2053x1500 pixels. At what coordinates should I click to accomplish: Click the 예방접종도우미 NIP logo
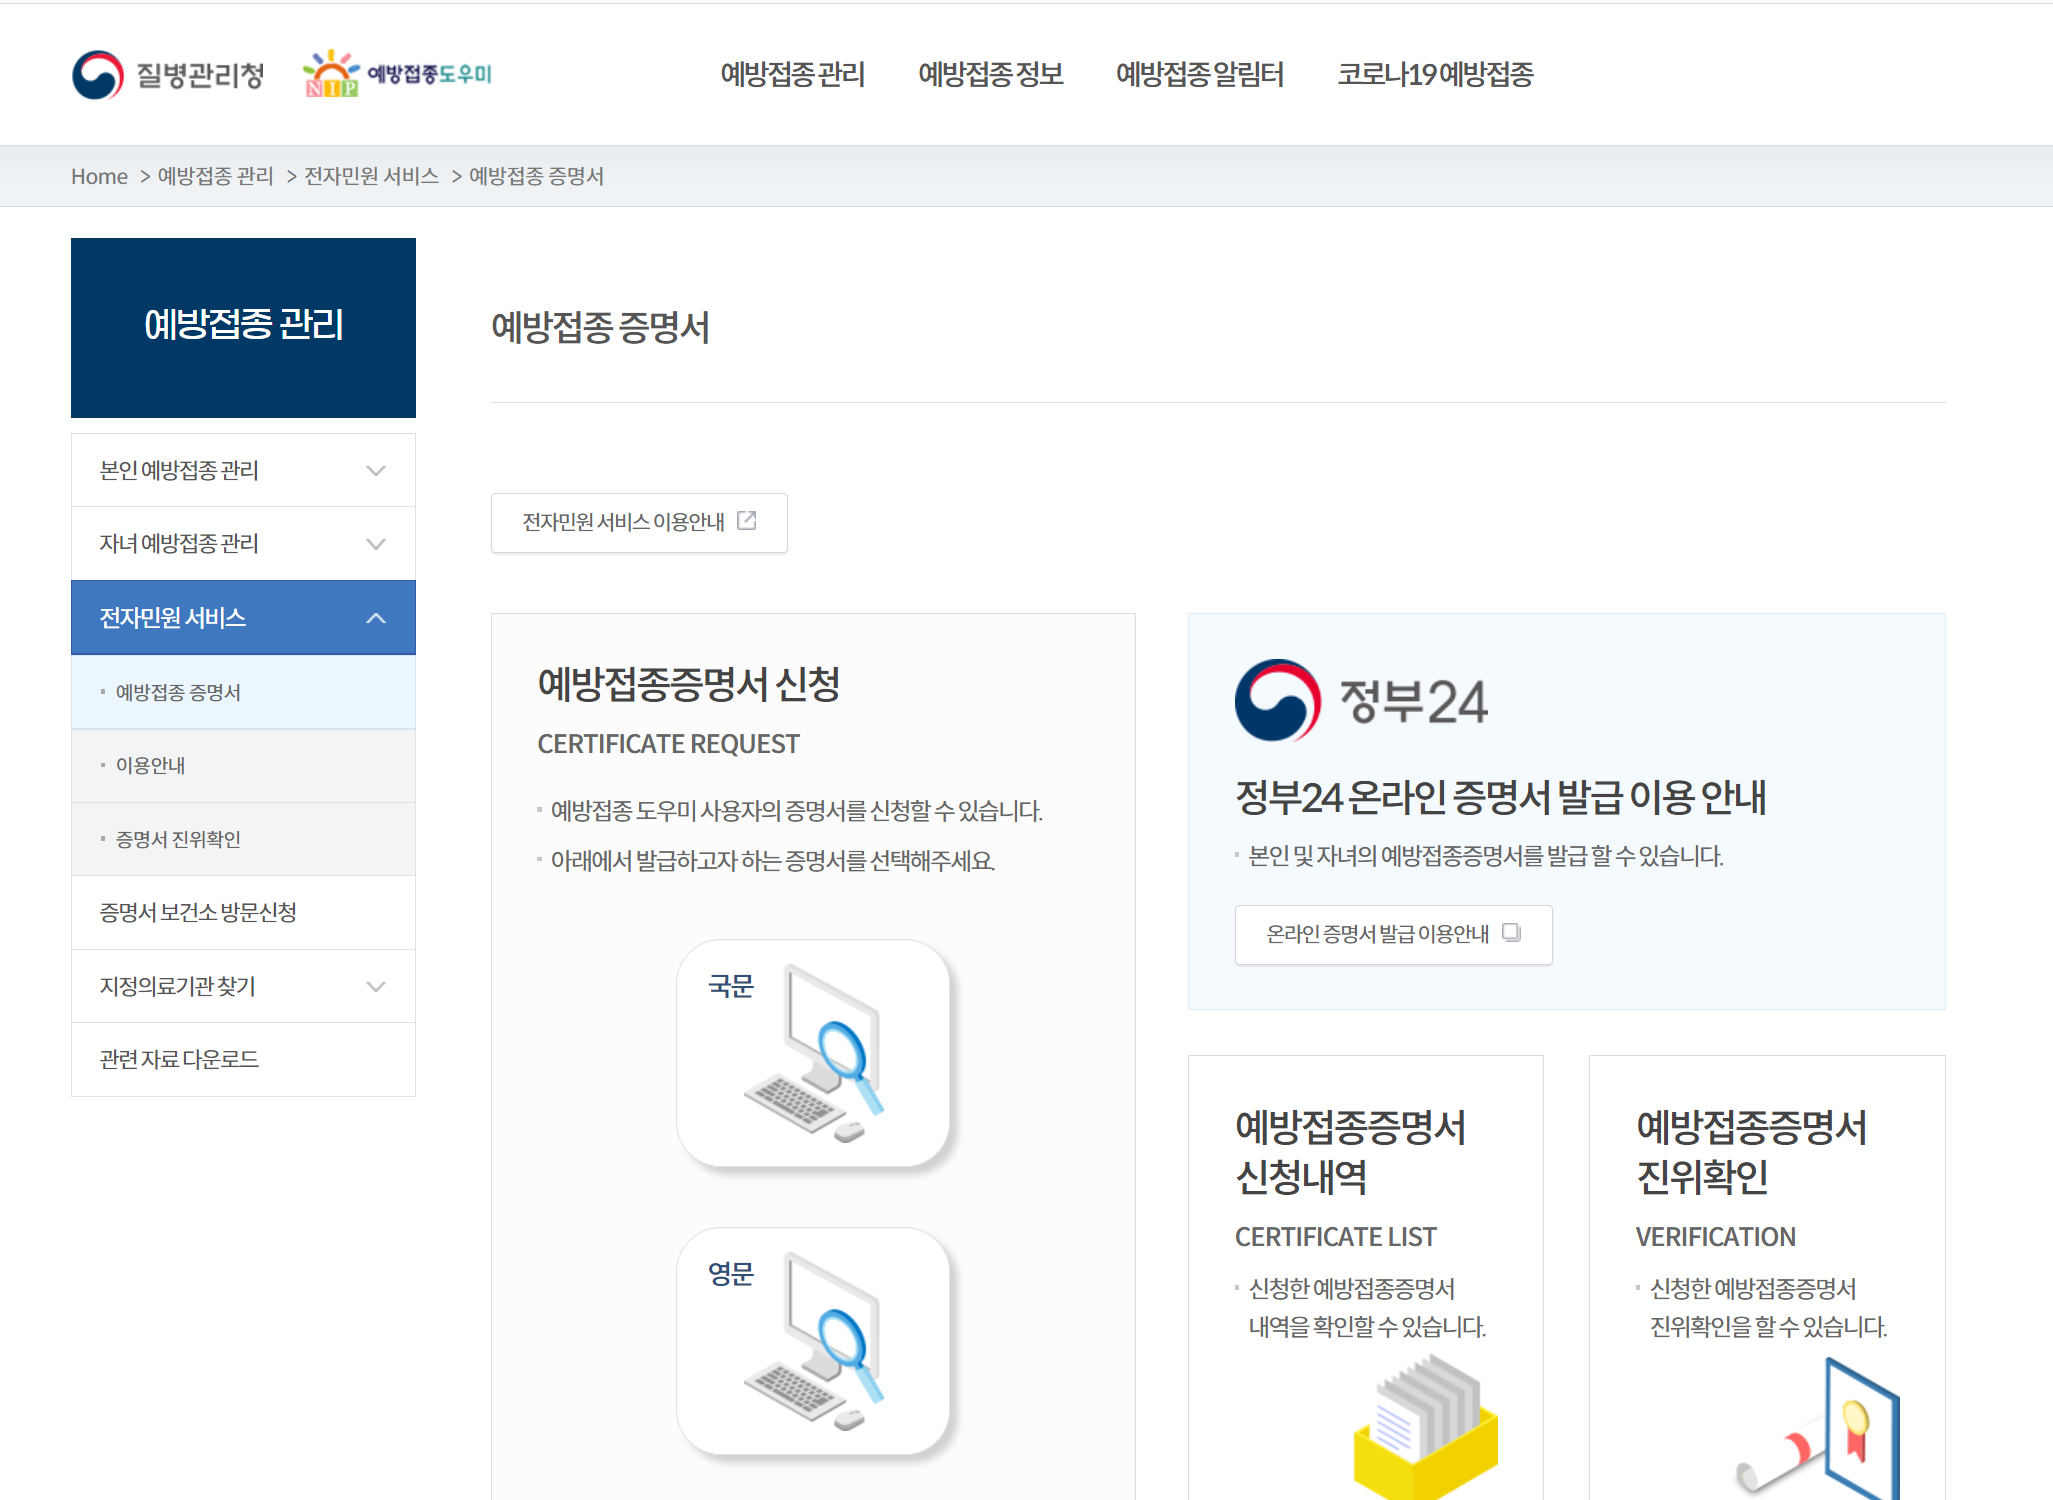pyautogui.click(x=398, y=74)
